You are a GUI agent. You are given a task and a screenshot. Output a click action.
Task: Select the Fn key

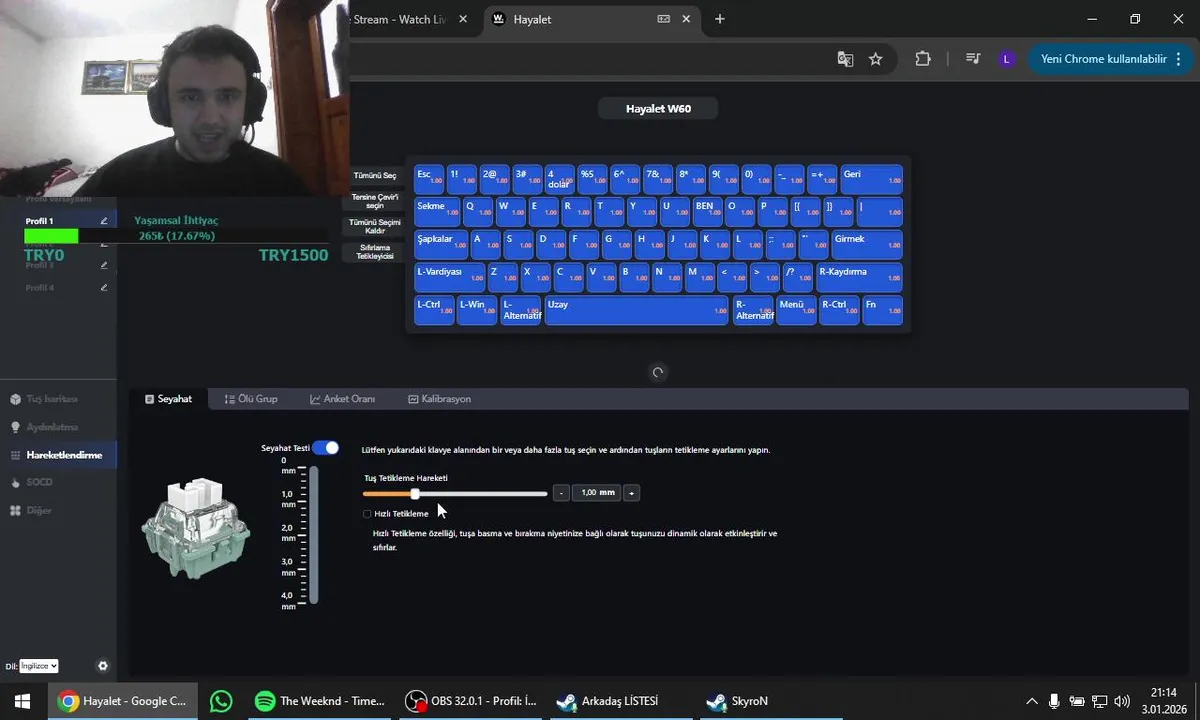[882, 310]
